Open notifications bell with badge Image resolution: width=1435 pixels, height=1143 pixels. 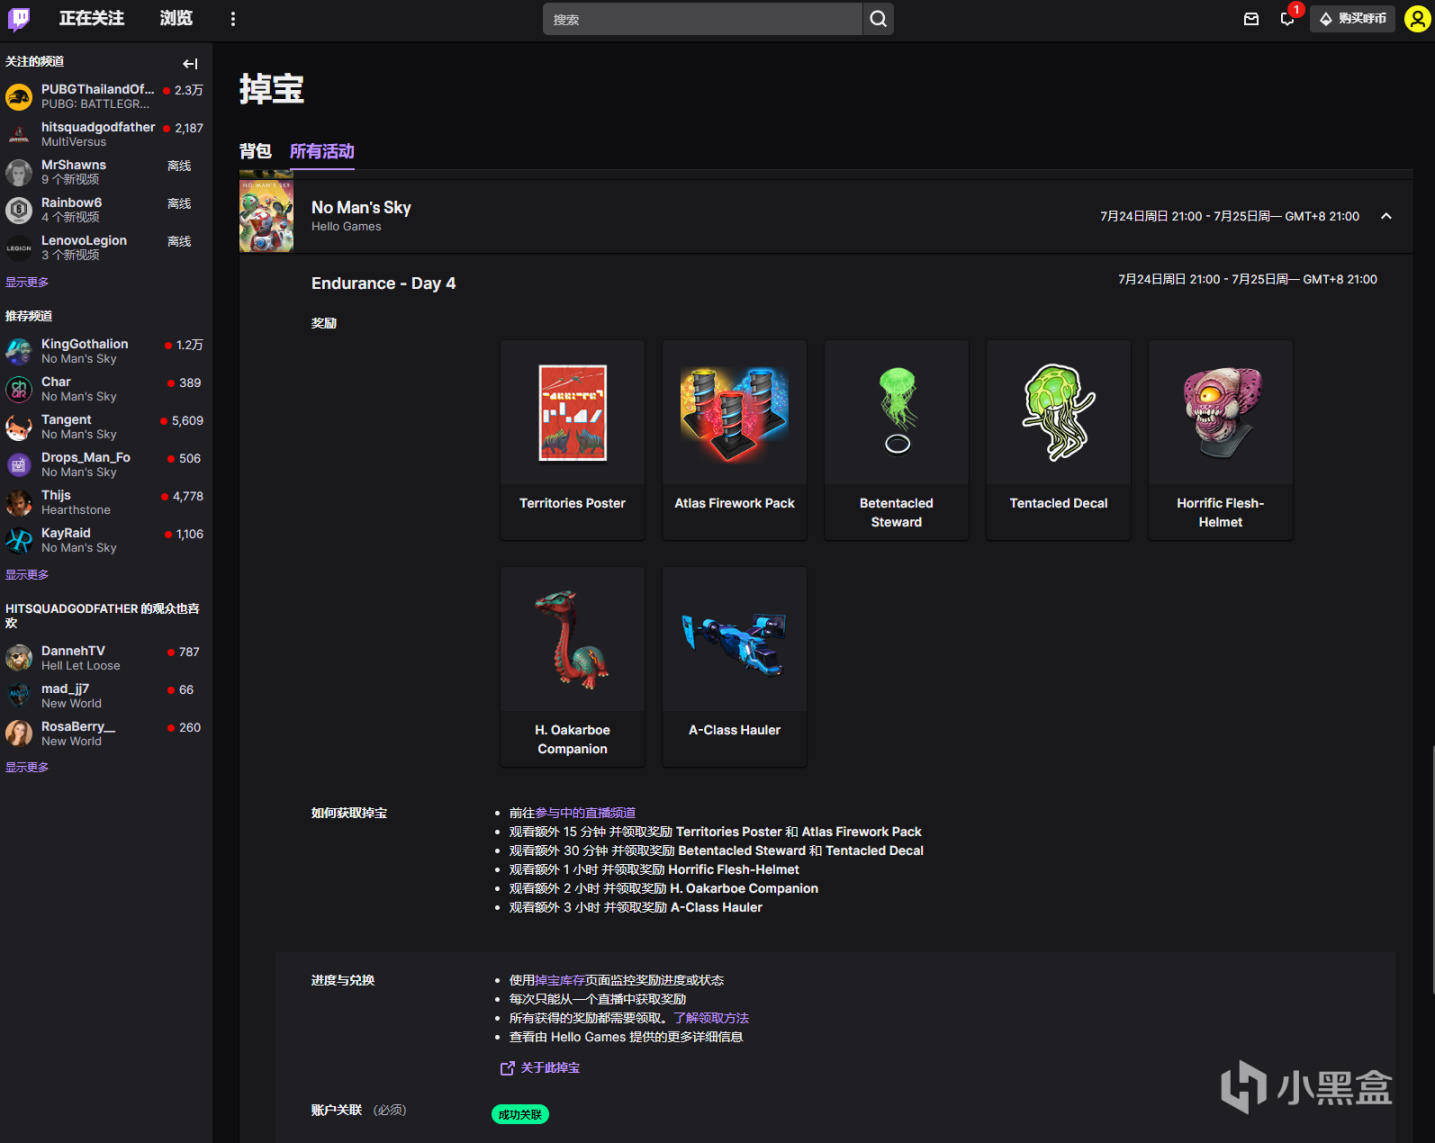tap(1288, 19)
